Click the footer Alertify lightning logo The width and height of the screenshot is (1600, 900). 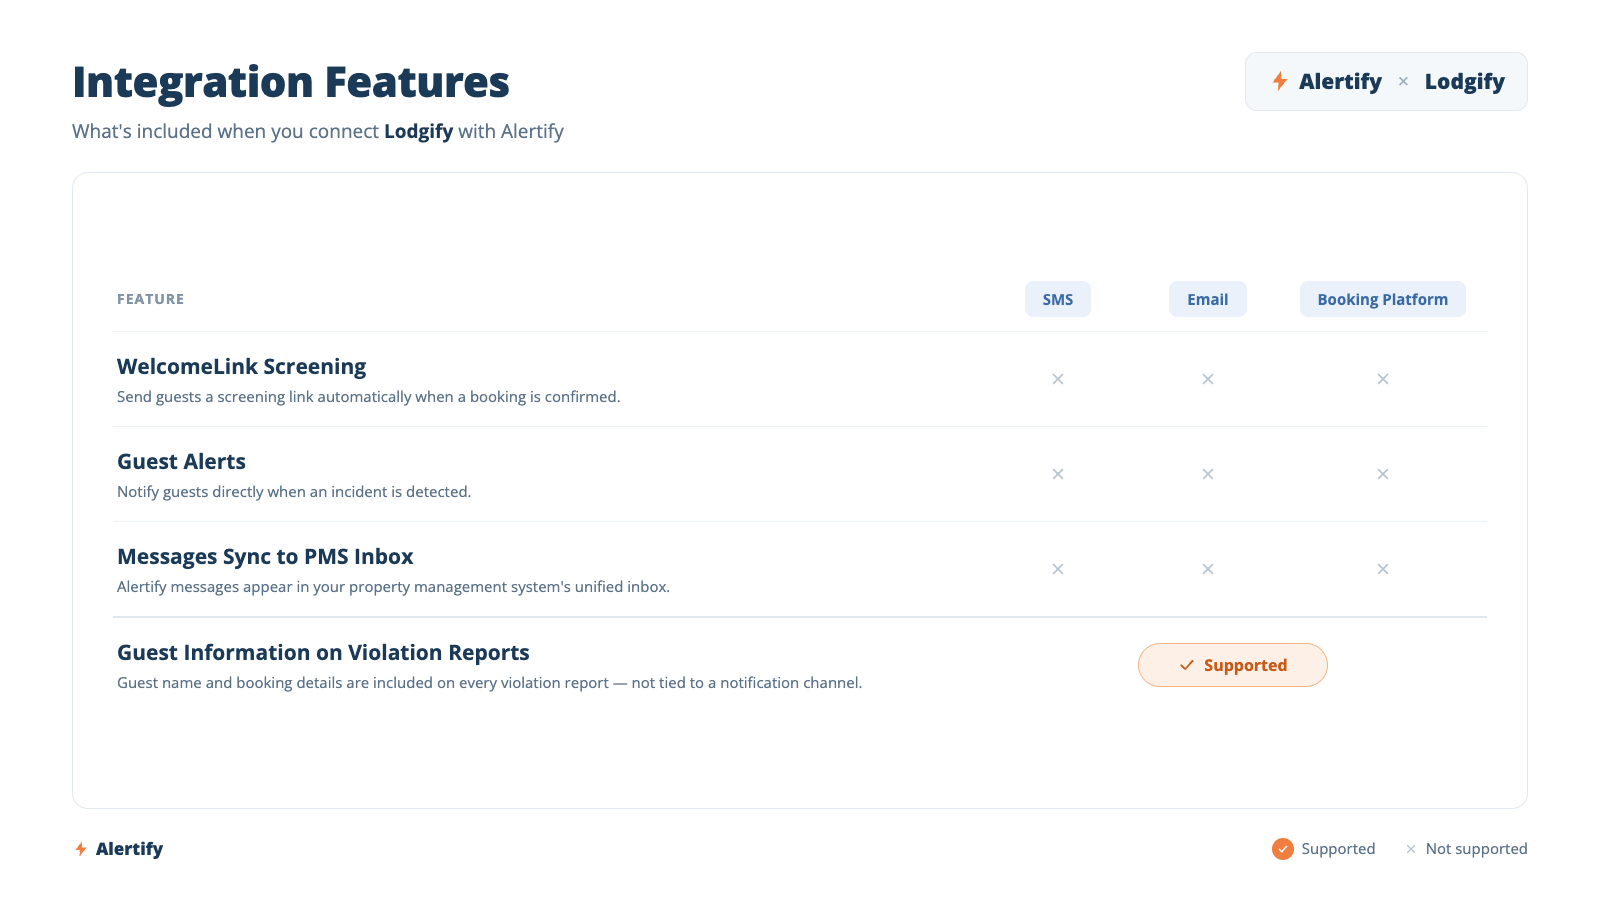point(81,849)
